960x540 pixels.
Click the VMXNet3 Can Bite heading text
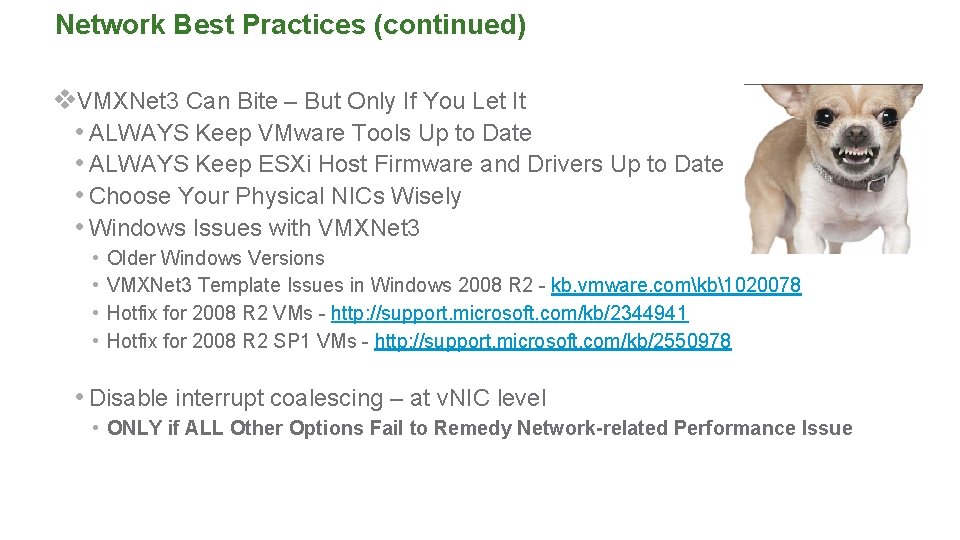coord(301,101)
